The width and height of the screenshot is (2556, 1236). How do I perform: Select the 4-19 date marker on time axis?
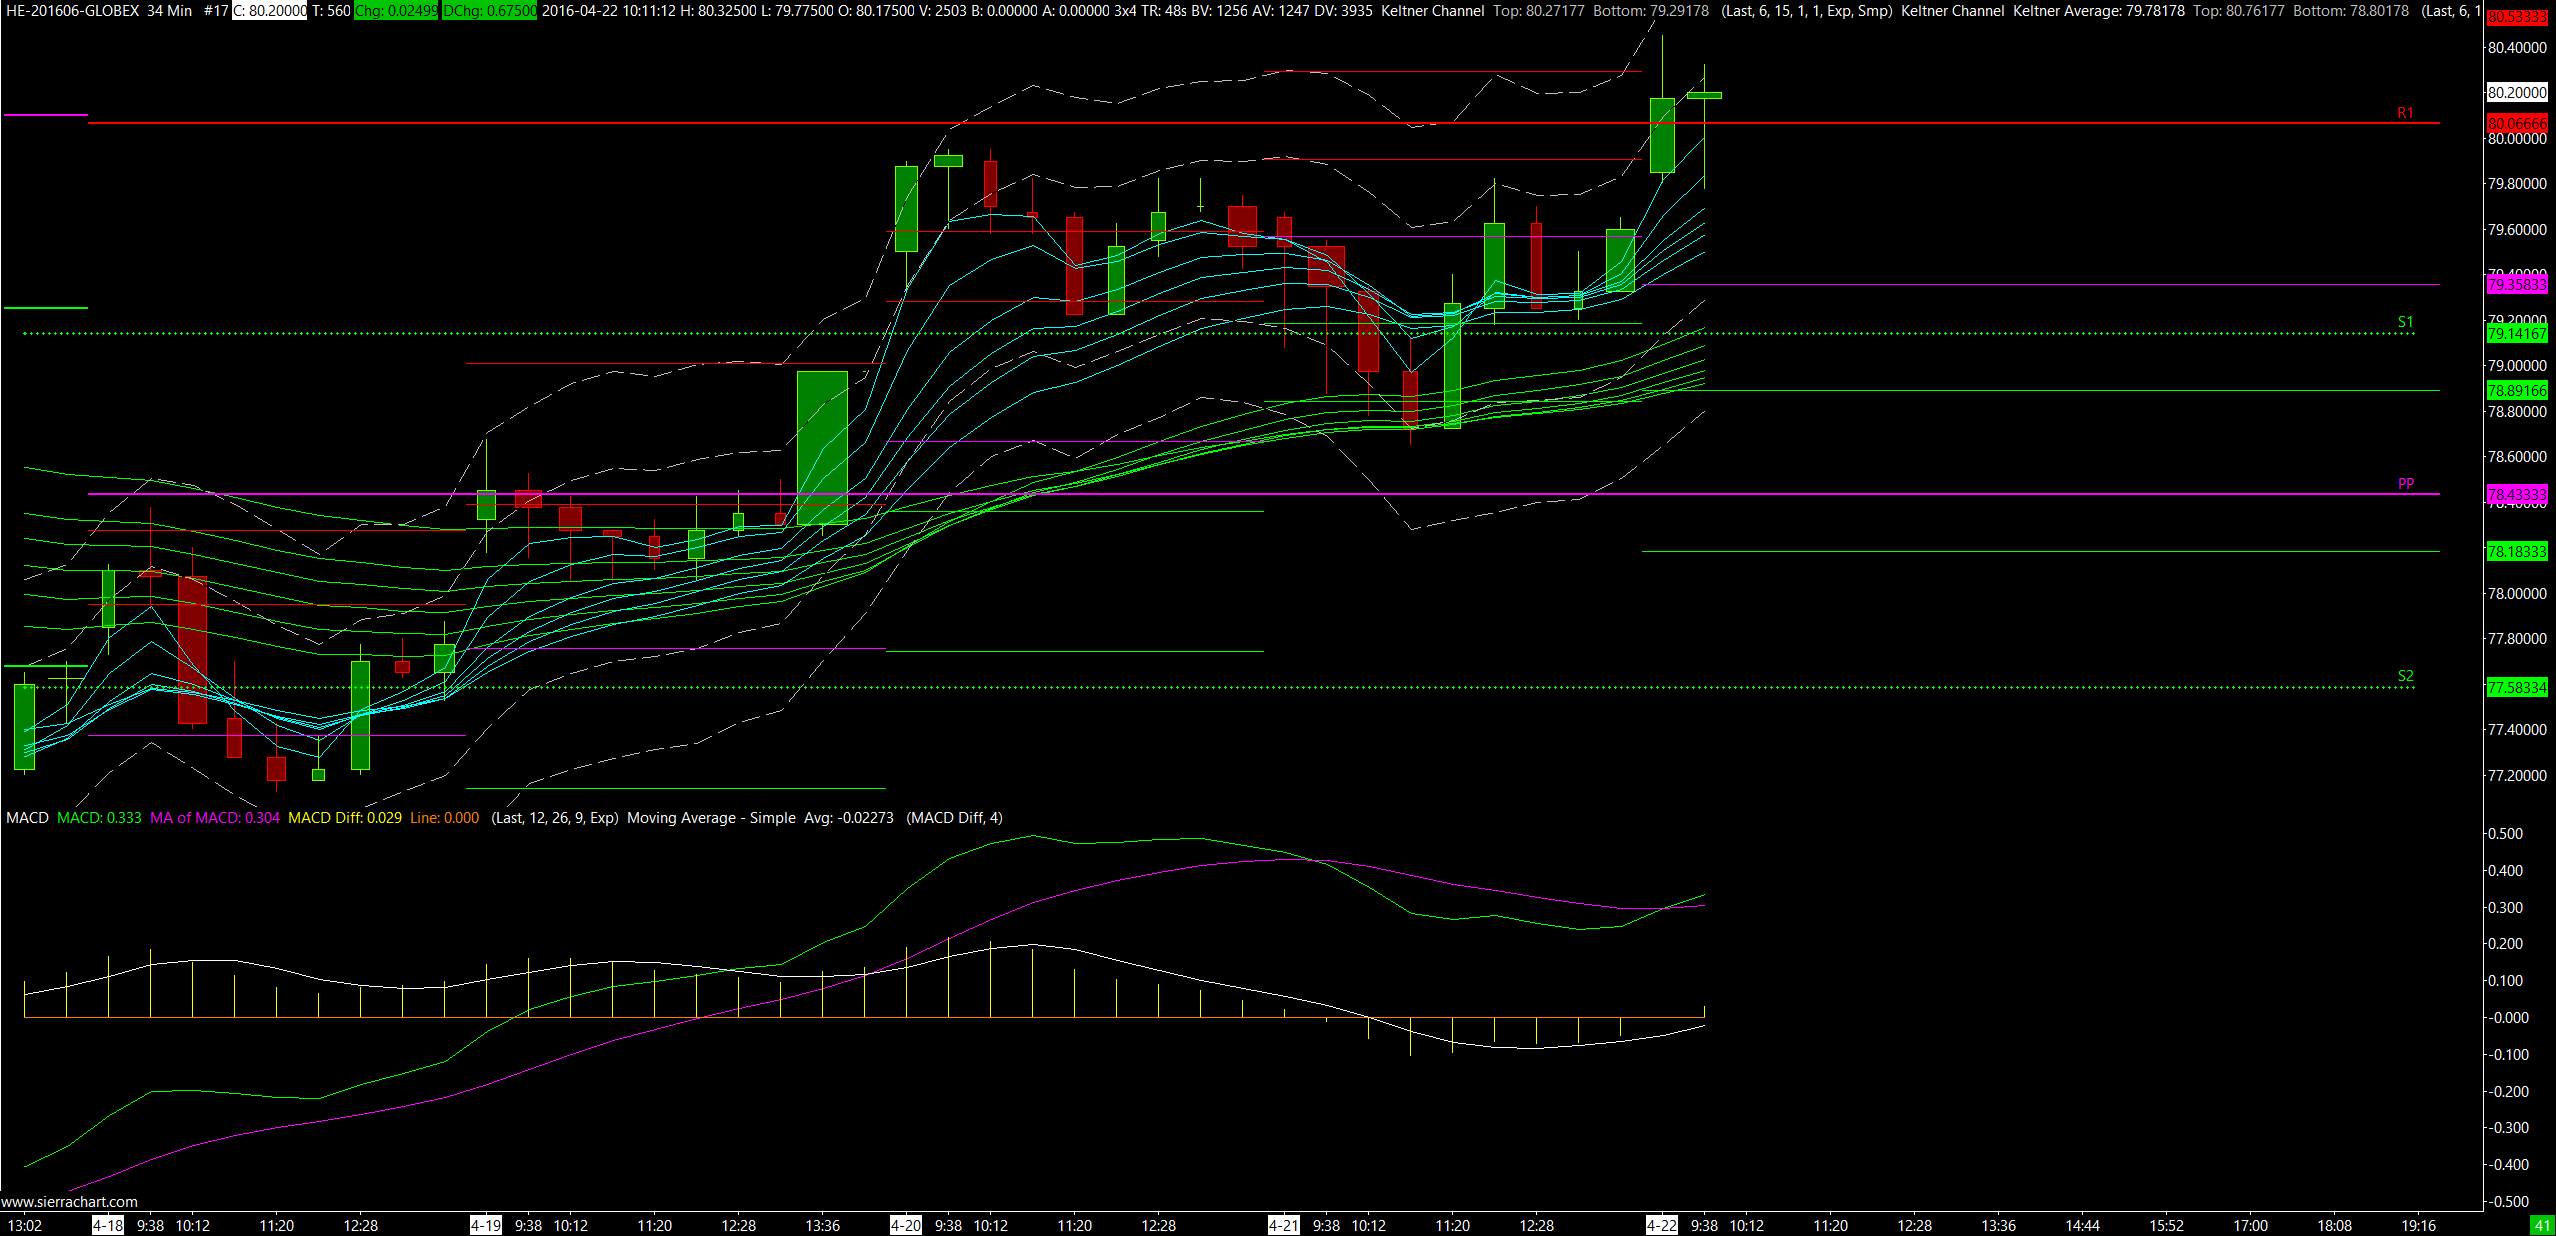(x=486, y=1225)
